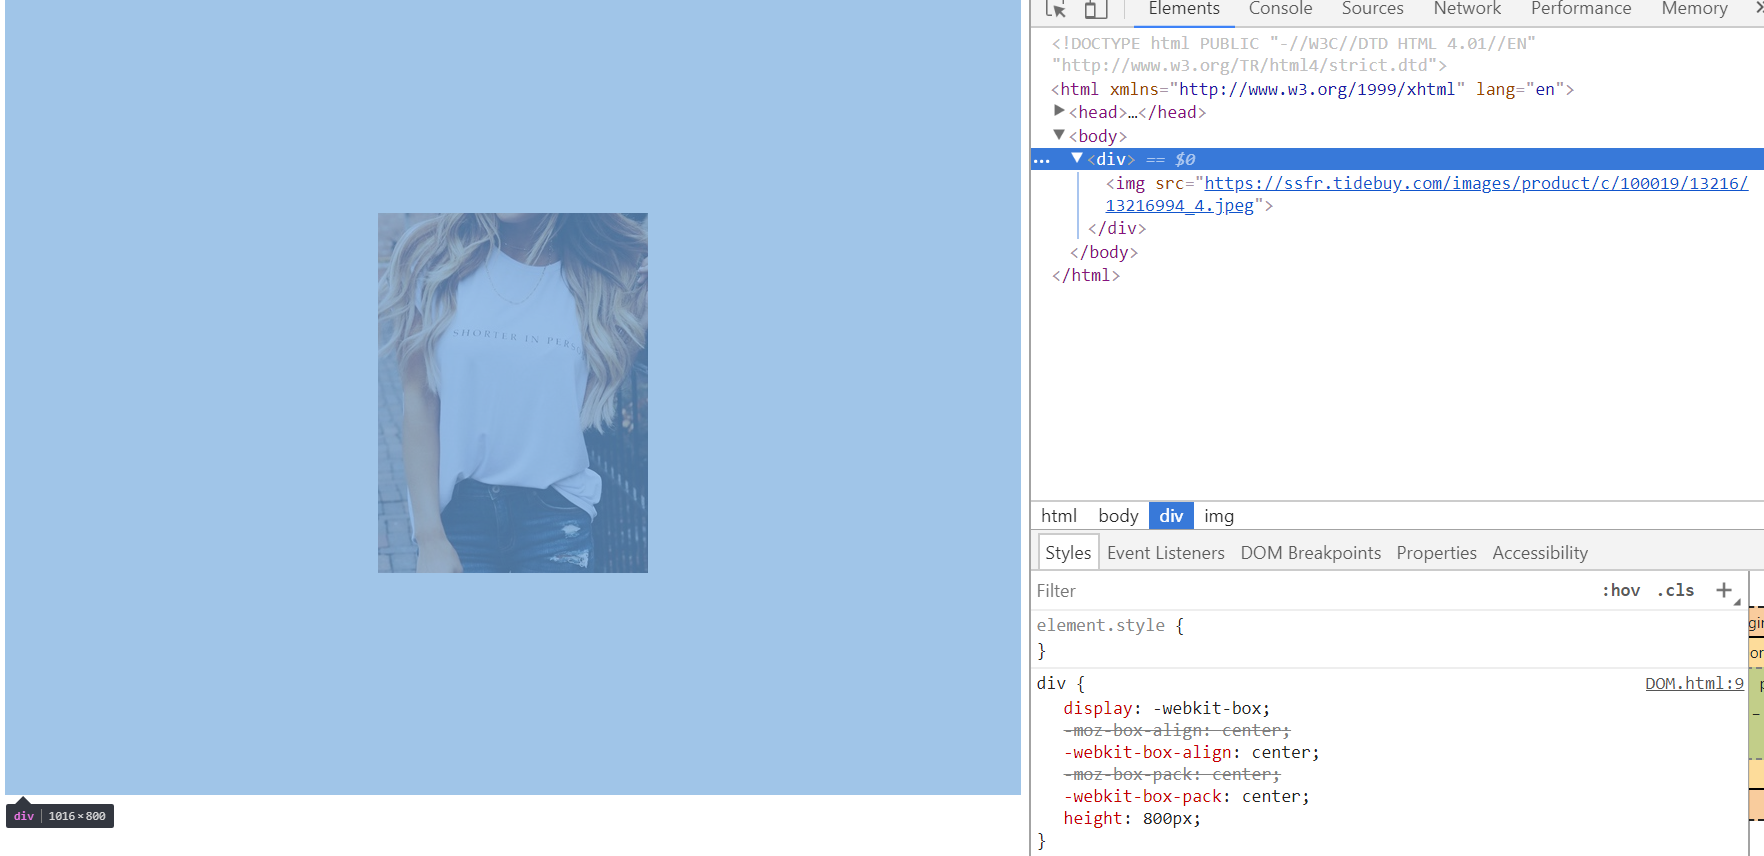
Task: Select div in the breadcrumb bar
Action: 1171,516
